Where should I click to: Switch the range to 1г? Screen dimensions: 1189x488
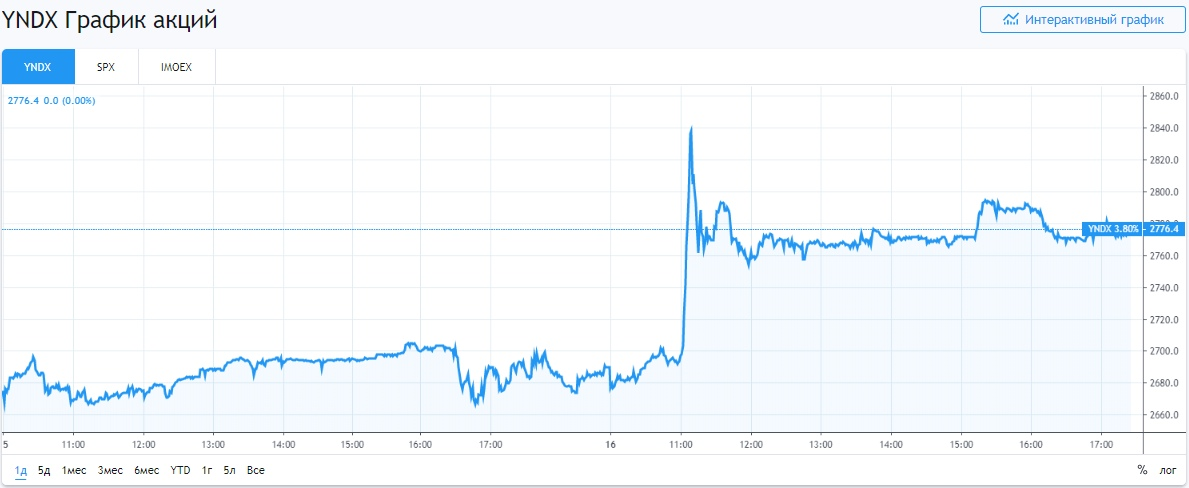pos(207,470)
